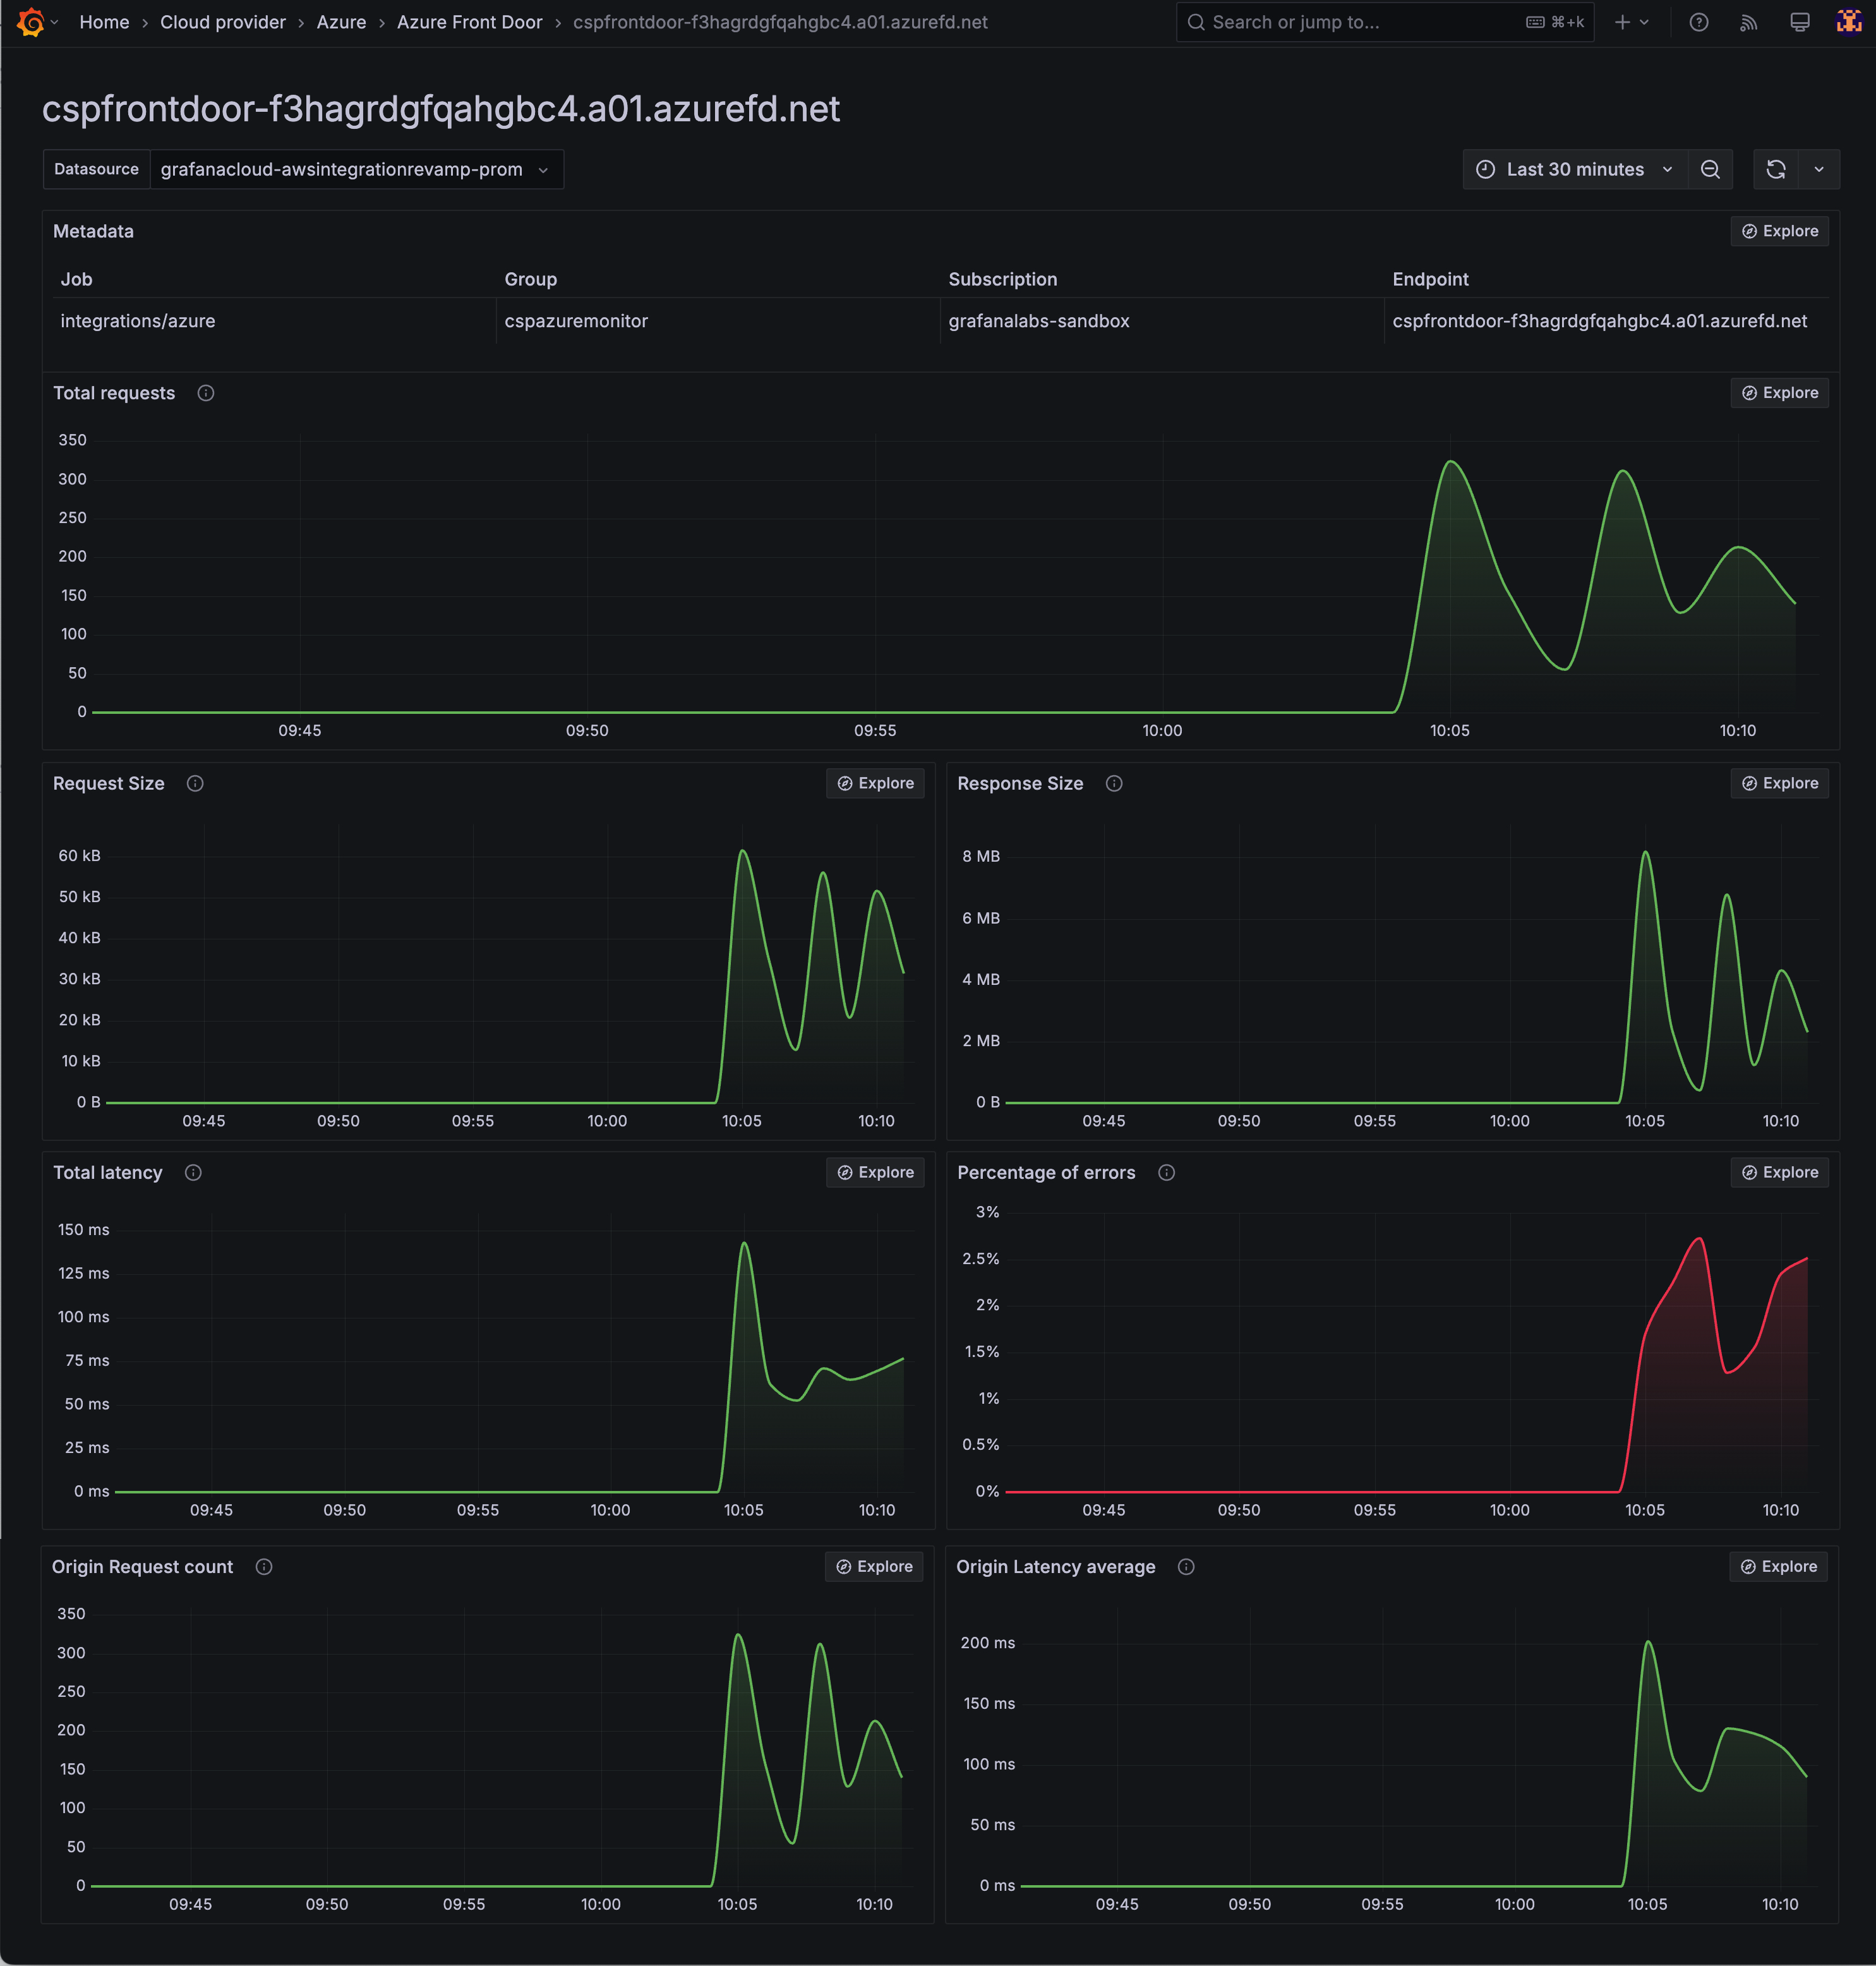The width and height of the screenshot is (1876, 1966).
Task: Expand the refresh interval dropdown arrow
Action: (x=1818, y=170)
